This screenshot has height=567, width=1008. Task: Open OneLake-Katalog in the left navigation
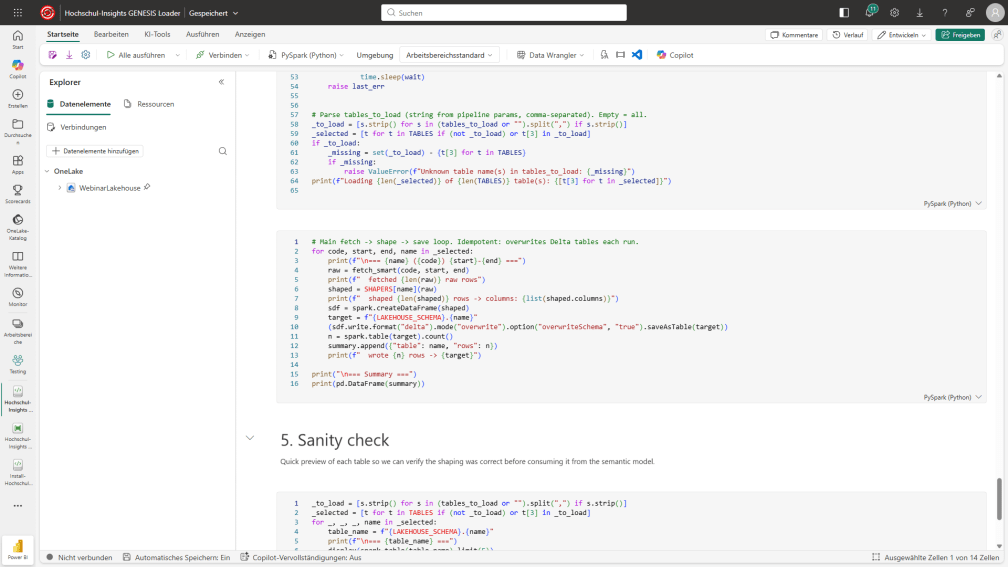coord(17,228)
